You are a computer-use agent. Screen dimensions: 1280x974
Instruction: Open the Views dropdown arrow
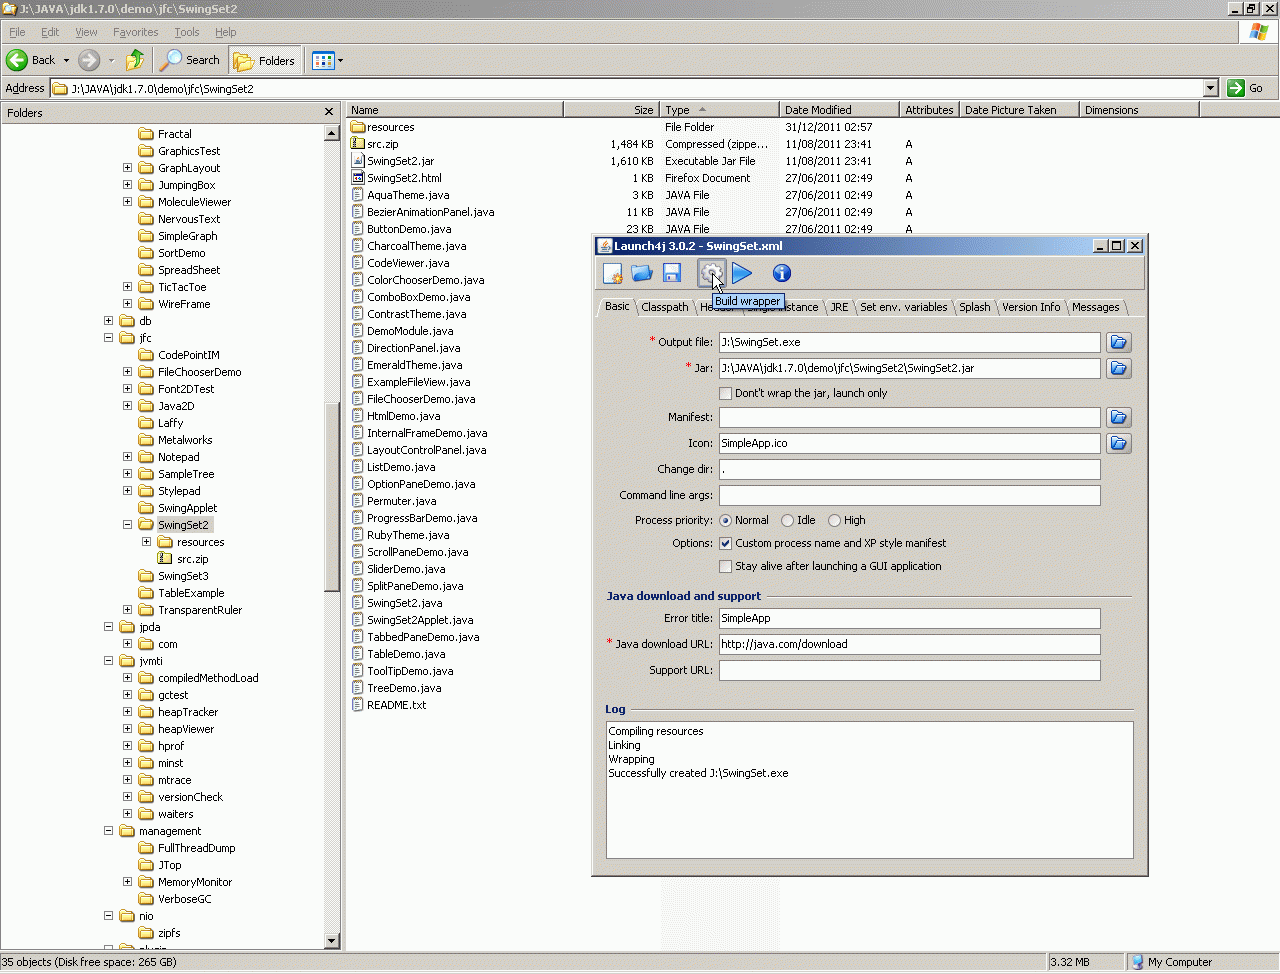click(340, 60)
